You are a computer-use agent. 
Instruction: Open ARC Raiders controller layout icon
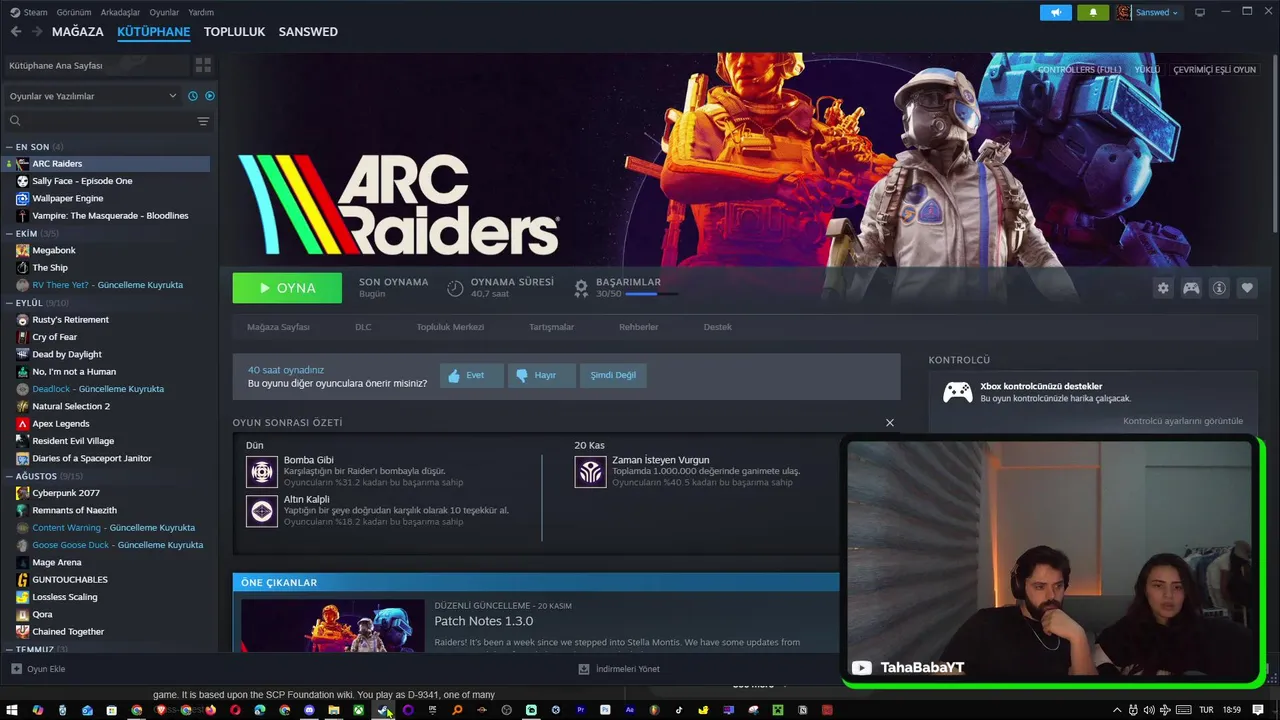click(1191, 288)
